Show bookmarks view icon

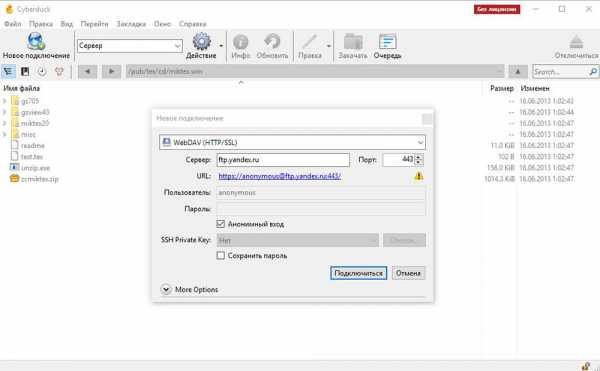tap(25, 72)
